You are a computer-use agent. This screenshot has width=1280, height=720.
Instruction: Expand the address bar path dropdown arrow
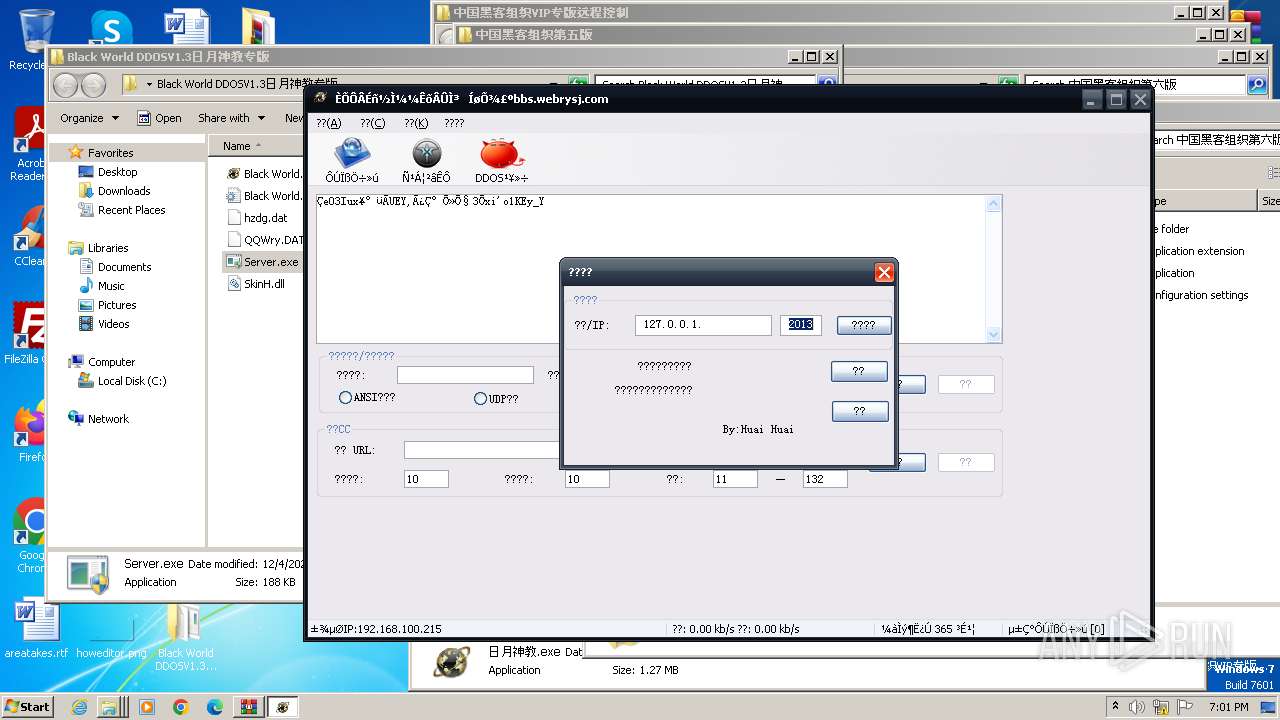click(x=149, y=85)
